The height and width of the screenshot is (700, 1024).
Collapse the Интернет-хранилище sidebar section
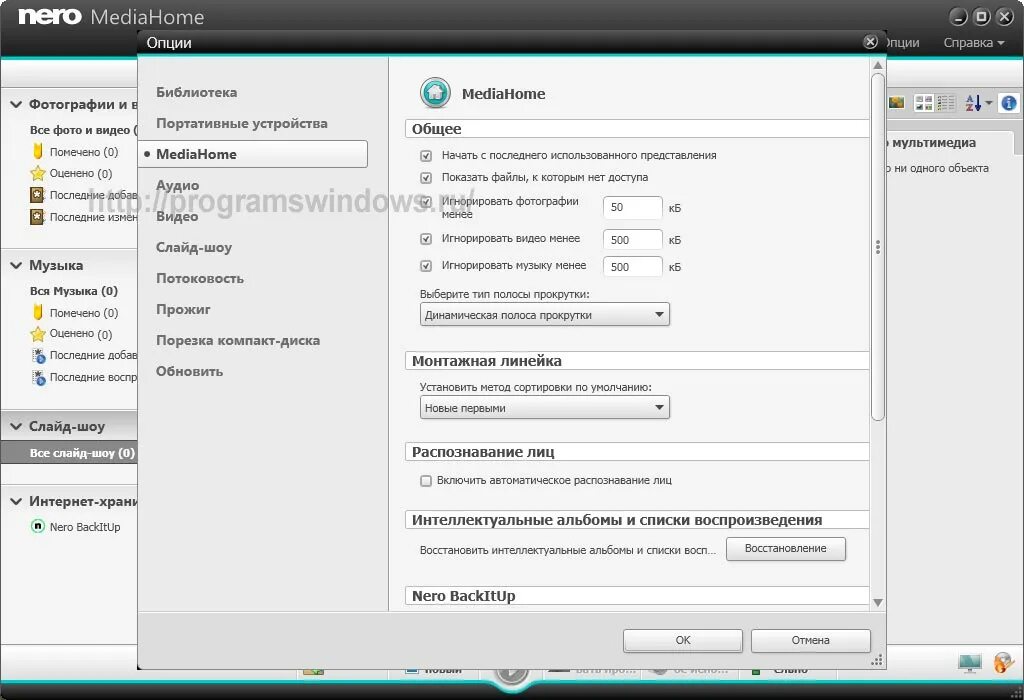tap(16, 501)
